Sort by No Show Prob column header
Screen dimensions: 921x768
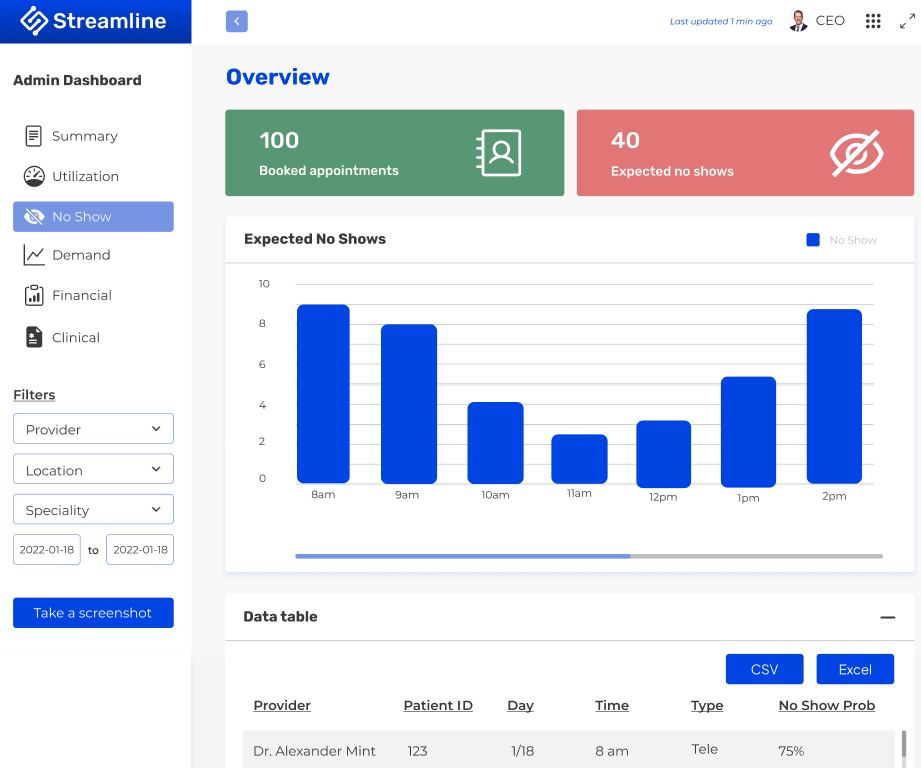827,705
